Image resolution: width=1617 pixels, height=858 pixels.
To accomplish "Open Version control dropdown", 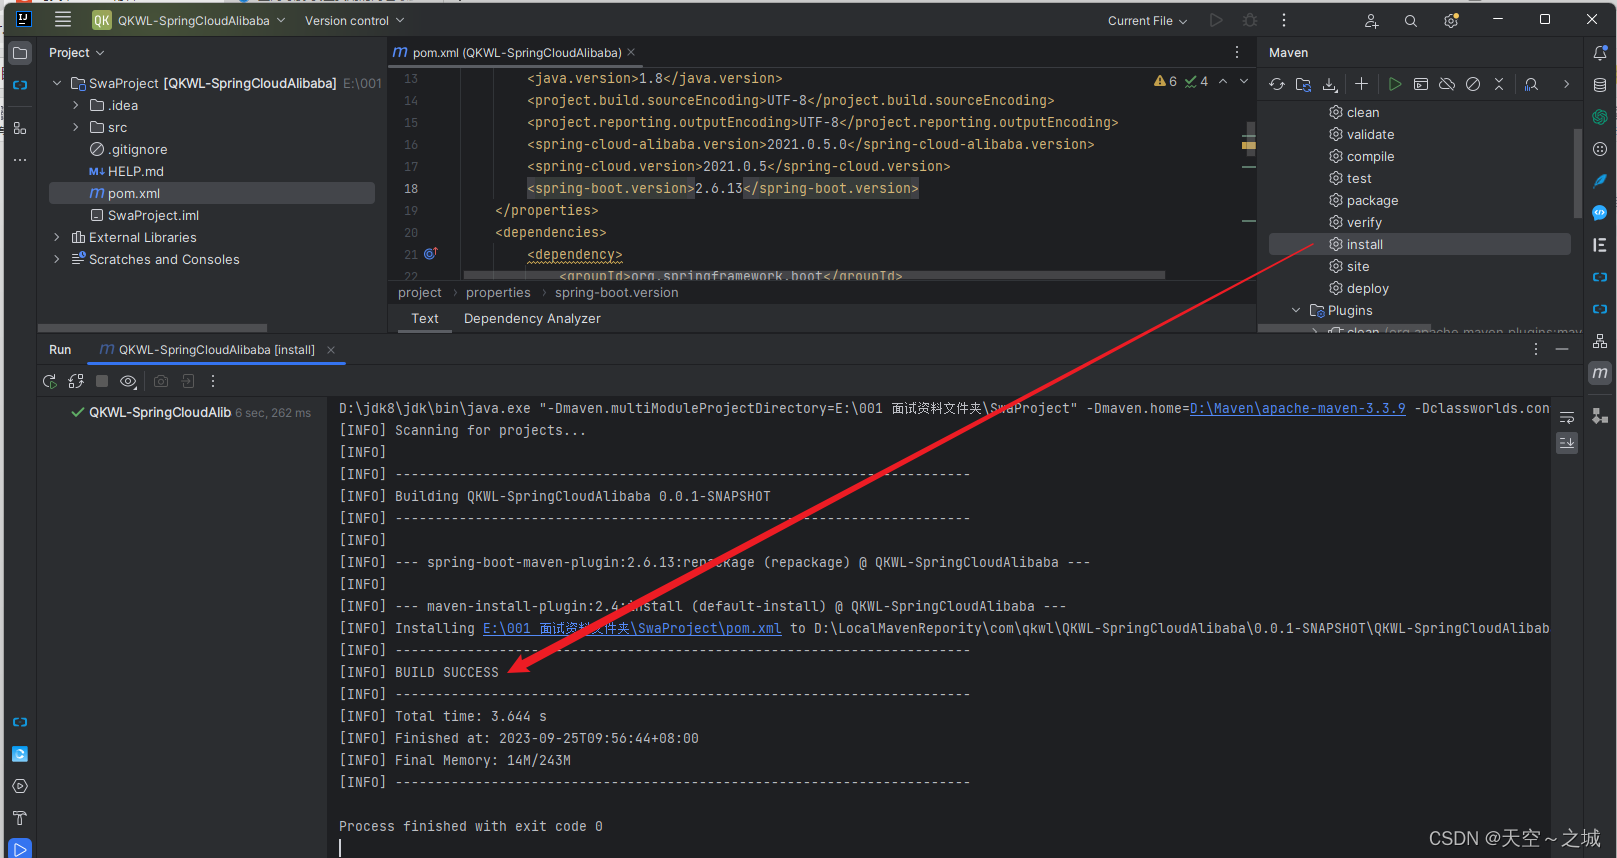I will 354,20.
